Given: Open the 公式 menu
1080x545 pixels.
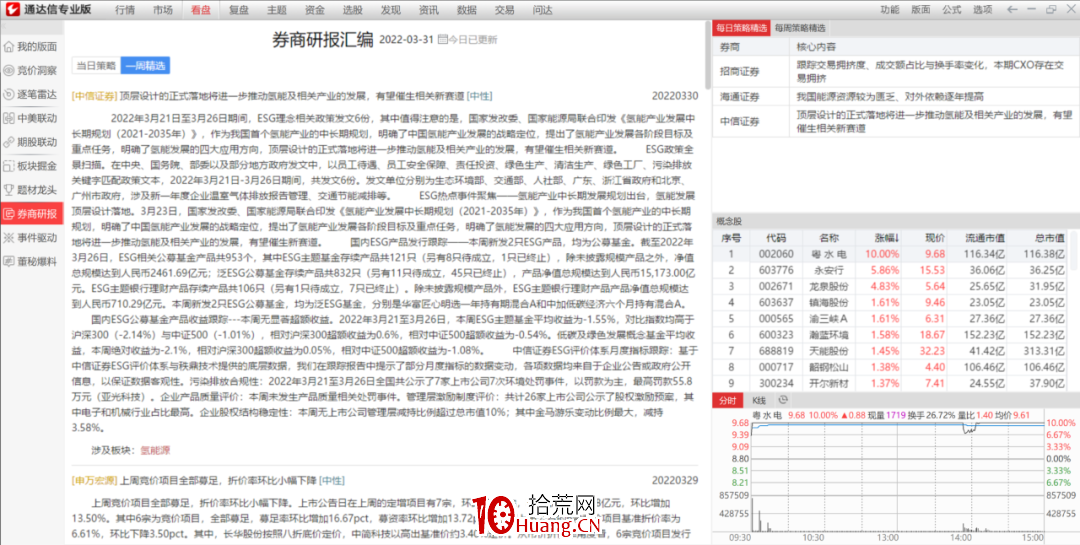Looking at the screenshot, I should pyautogui.click(x=952, y=10).
